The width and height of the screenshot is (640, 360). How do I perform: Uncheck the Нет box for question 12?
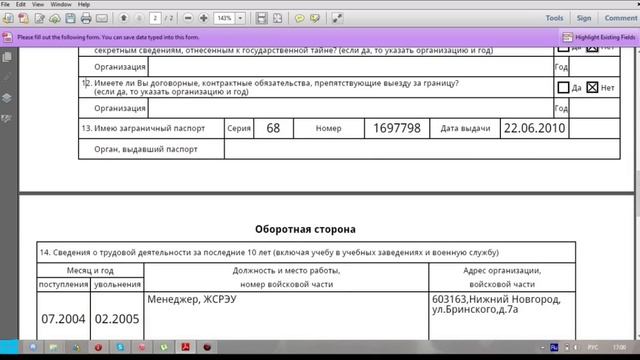pyautogui.click(x=592, y=87)
